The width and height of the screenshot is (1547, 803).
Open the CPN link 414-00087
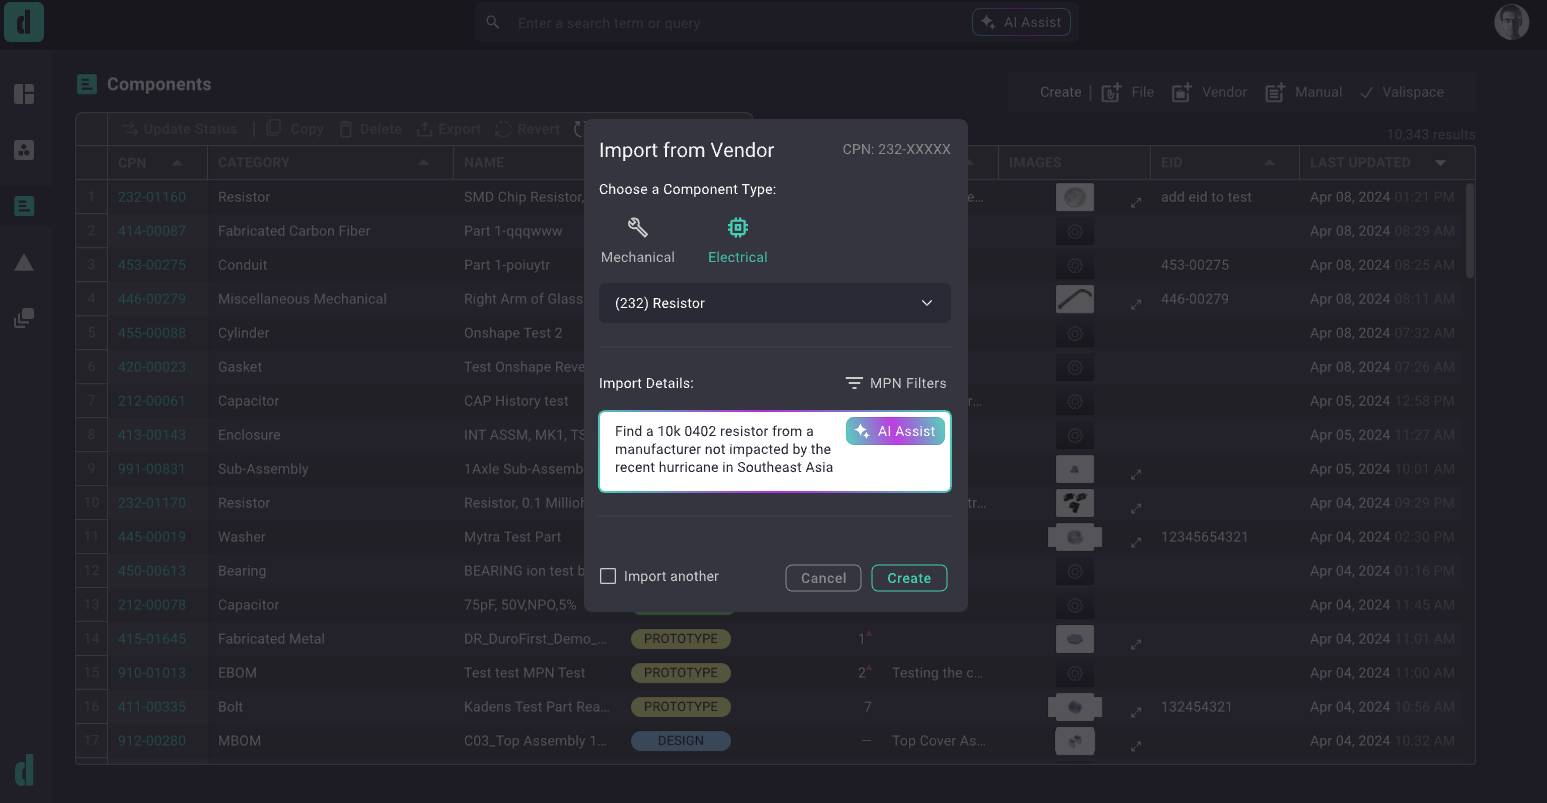tap(152, 231)
